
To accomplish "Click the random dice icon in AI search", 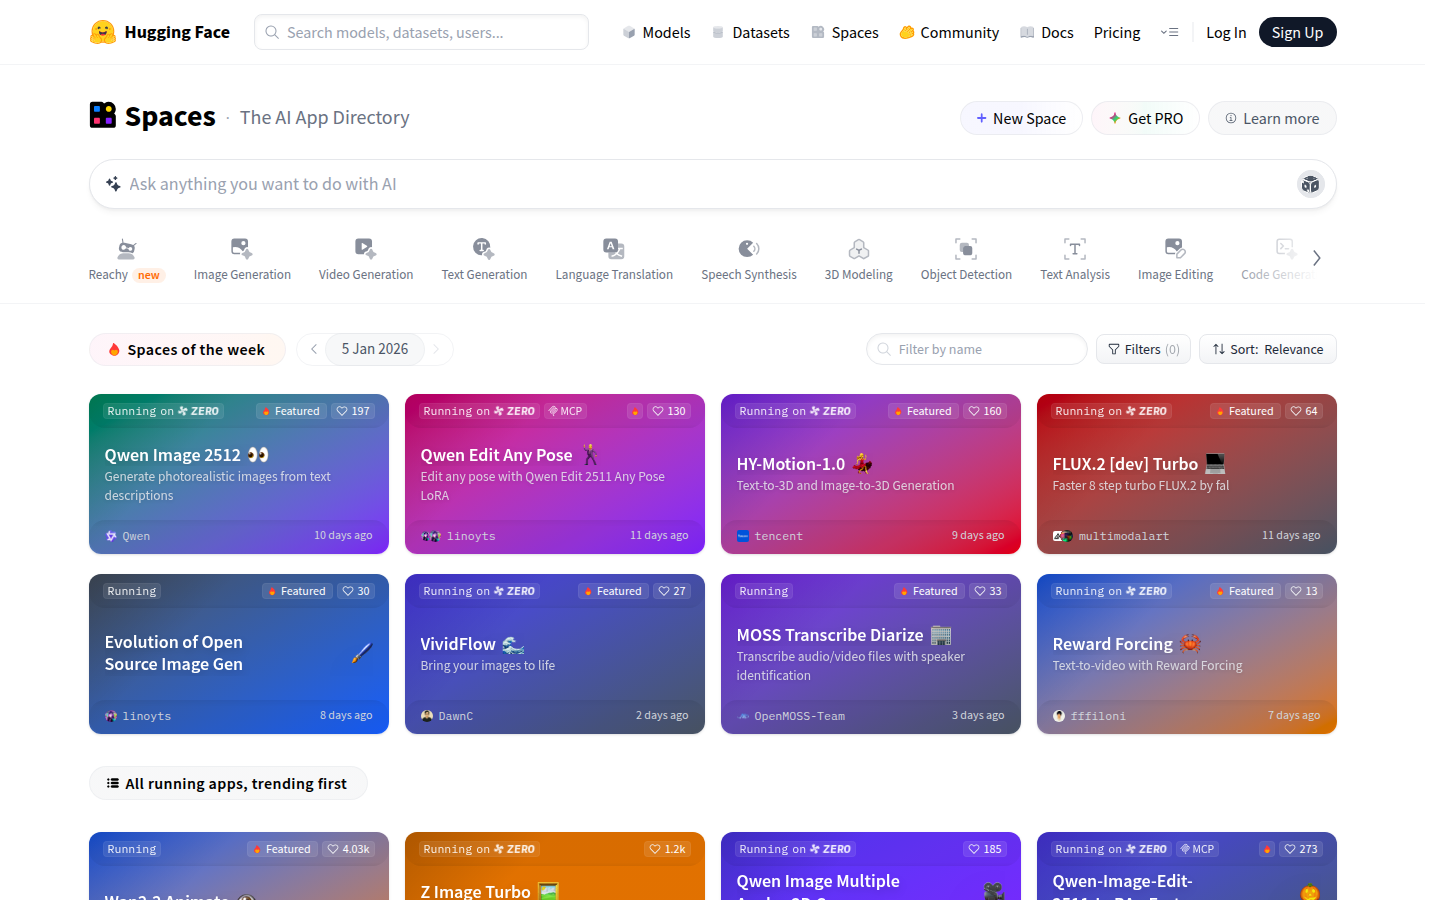I will pyautogui.click(x=1310, y=184).
